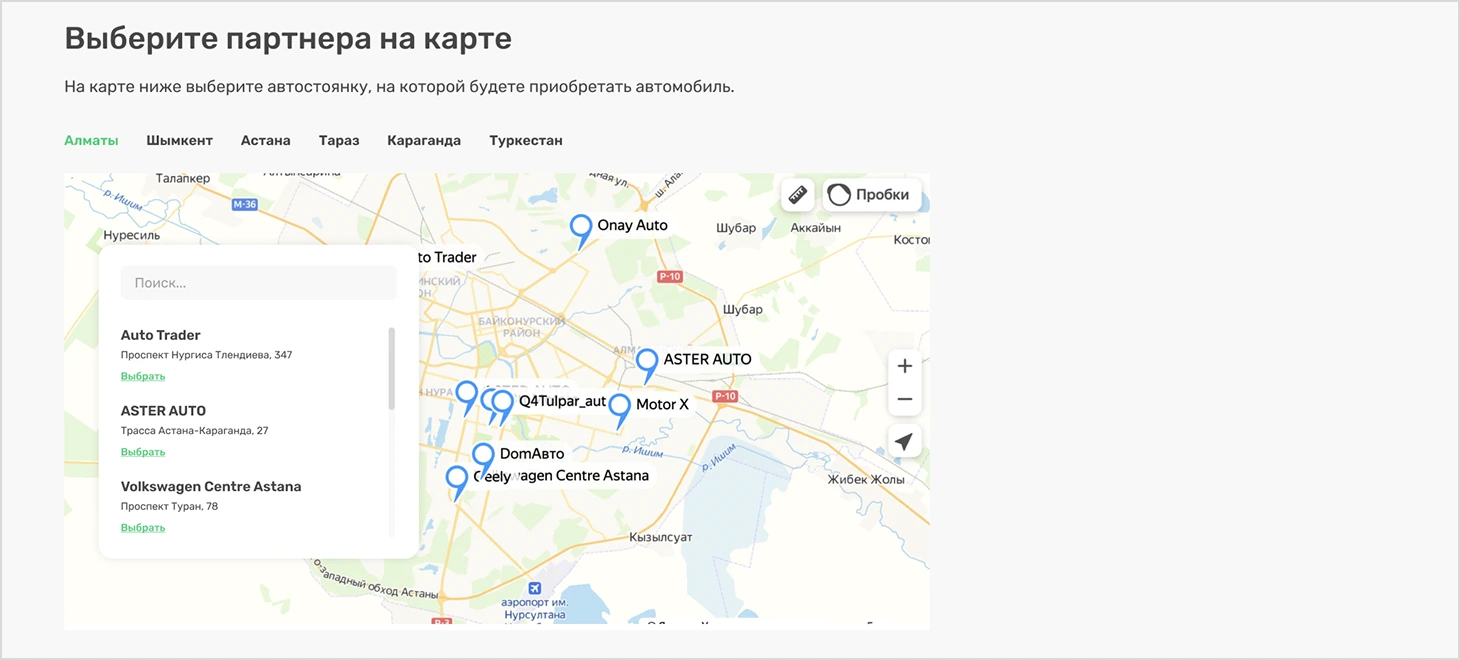Select the Volkswagen Centre Astana map marker
Screen dimensions: 1460x660
457,479
